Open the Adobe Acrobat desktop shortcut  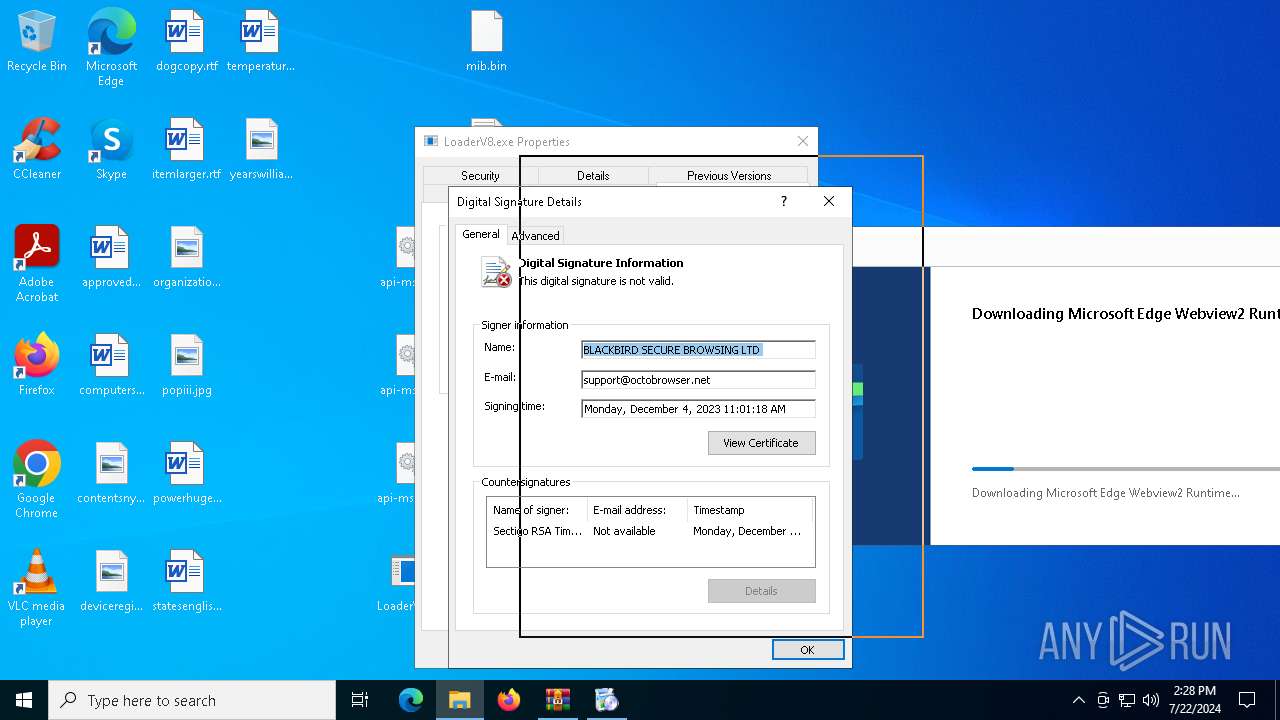(37, 264)
